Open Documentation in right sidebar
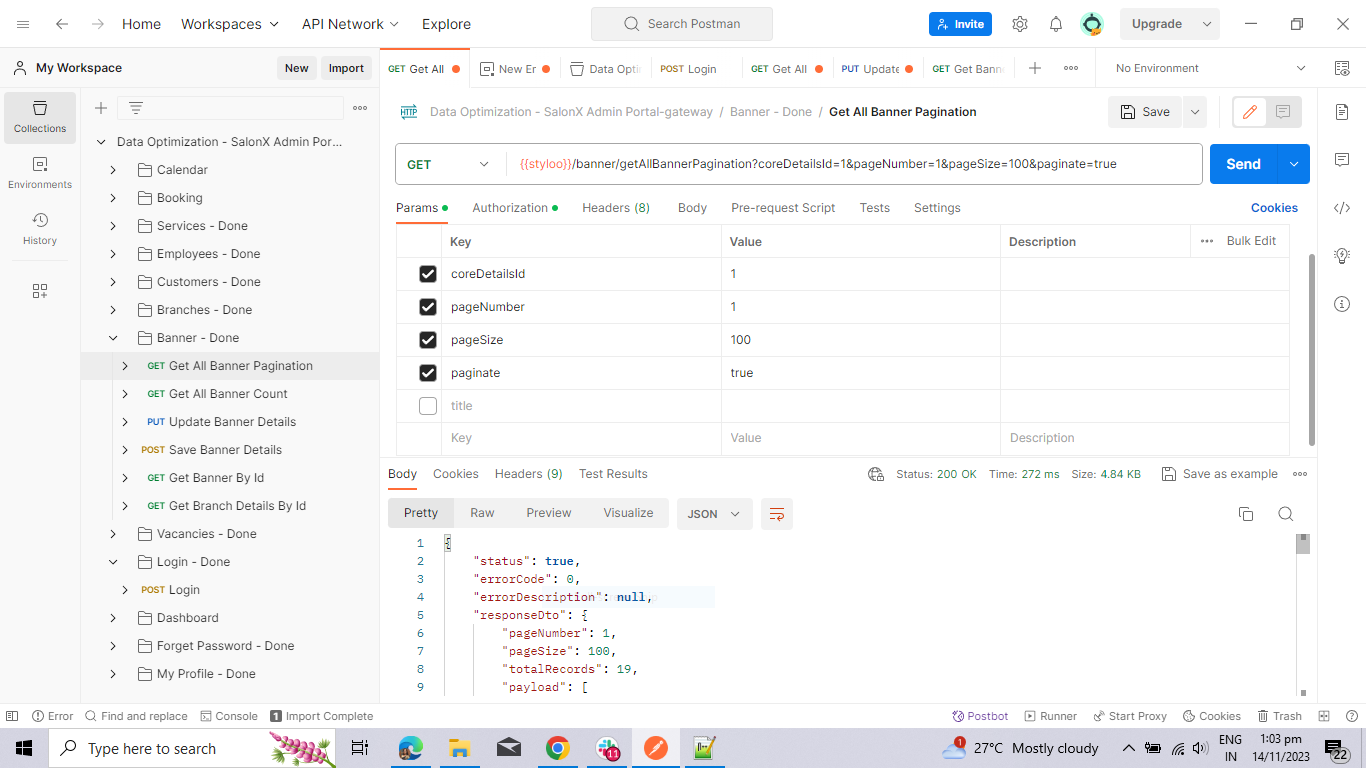The image size is (1366, 768). click(1342, 112)
